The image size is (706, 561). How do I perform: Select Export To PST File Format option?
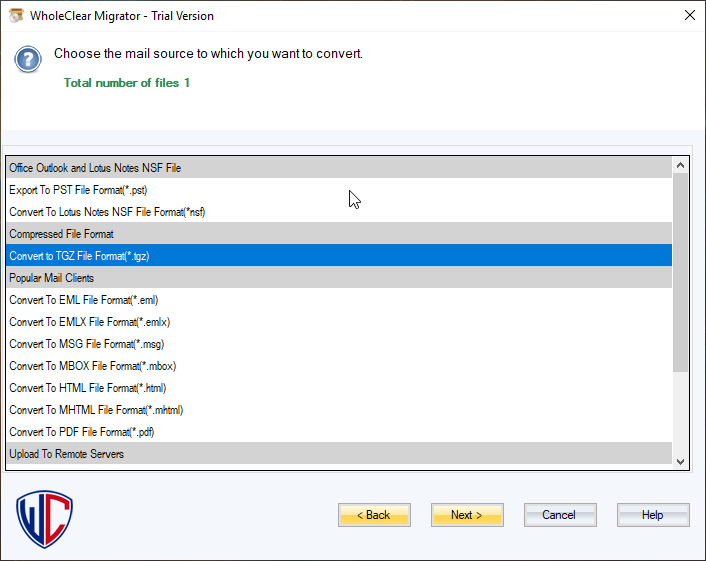click(339, 190)
